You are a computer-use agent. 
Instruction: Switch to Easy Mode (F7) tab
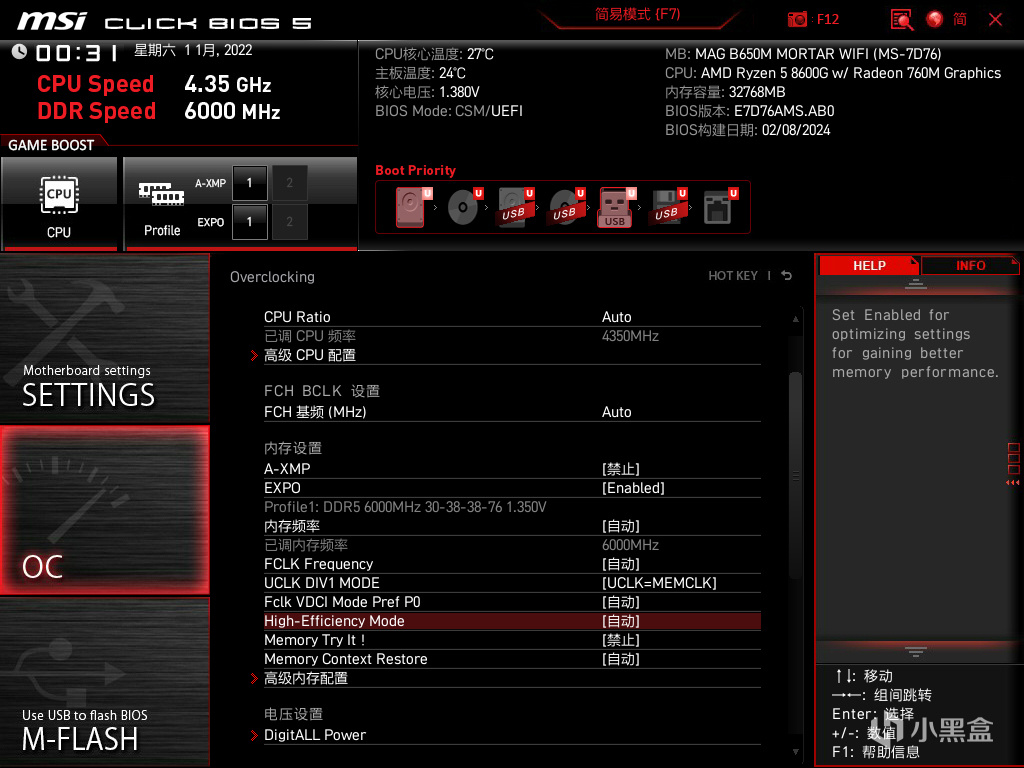tap(637, 14)
